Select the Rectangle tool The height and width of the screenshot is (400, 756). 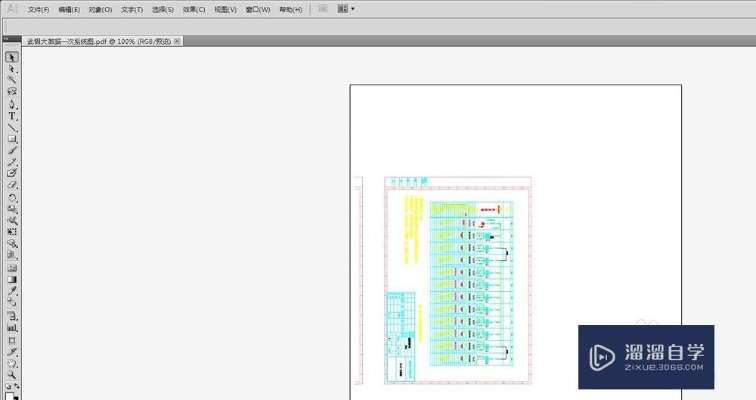click(12, 139)
